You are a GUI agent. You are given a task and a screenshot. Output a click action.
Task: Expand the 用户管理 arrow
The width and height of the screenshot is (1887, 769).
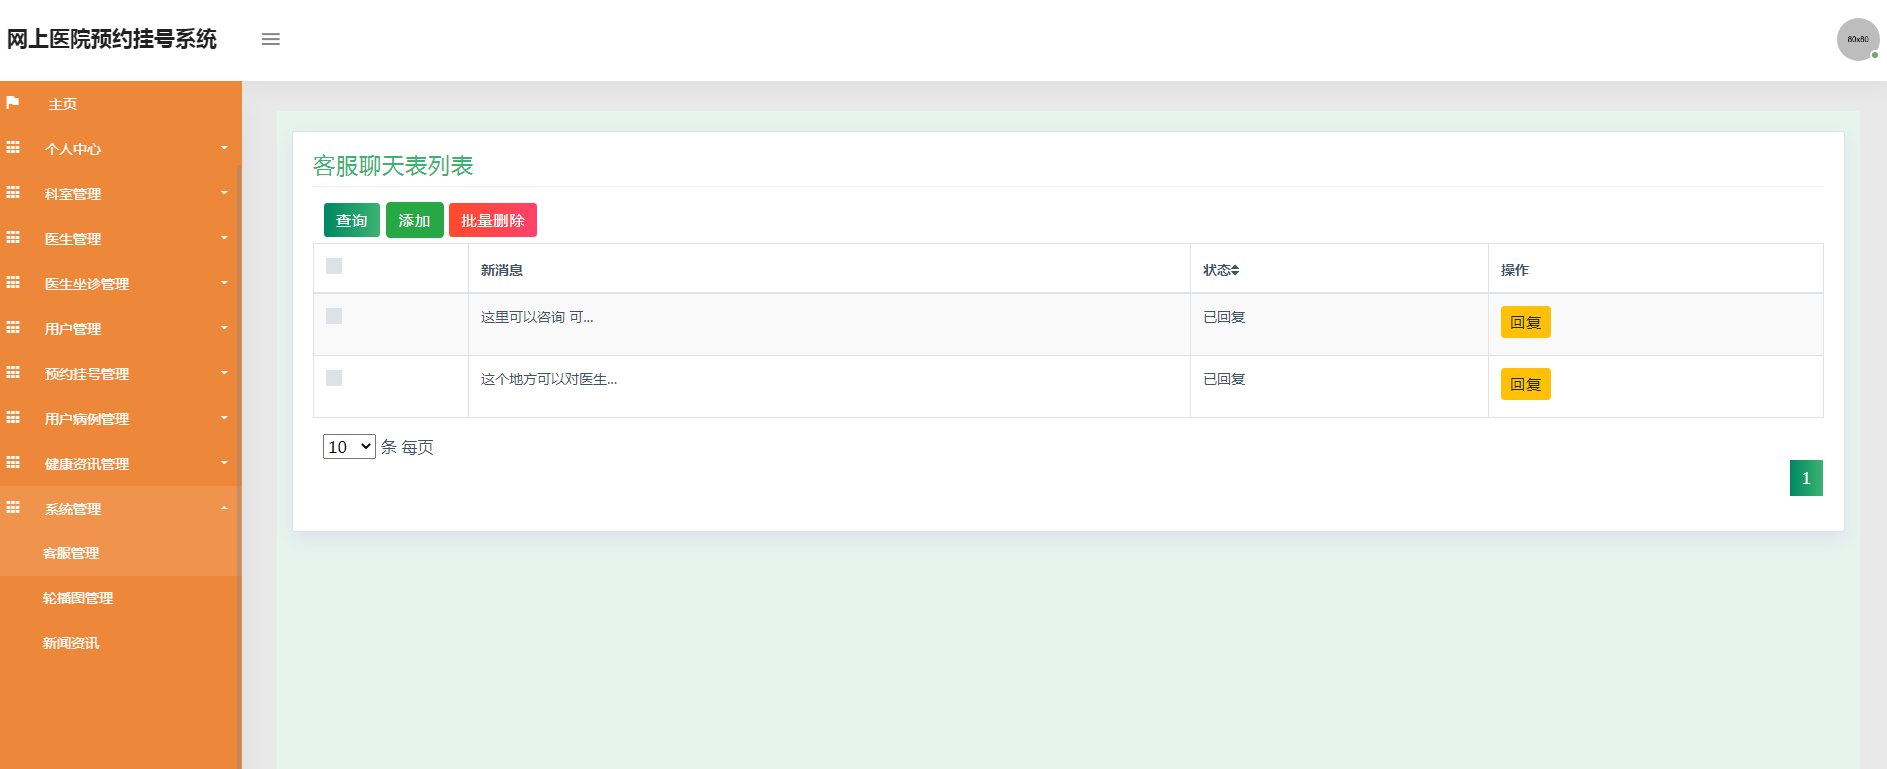pos(224,328)
